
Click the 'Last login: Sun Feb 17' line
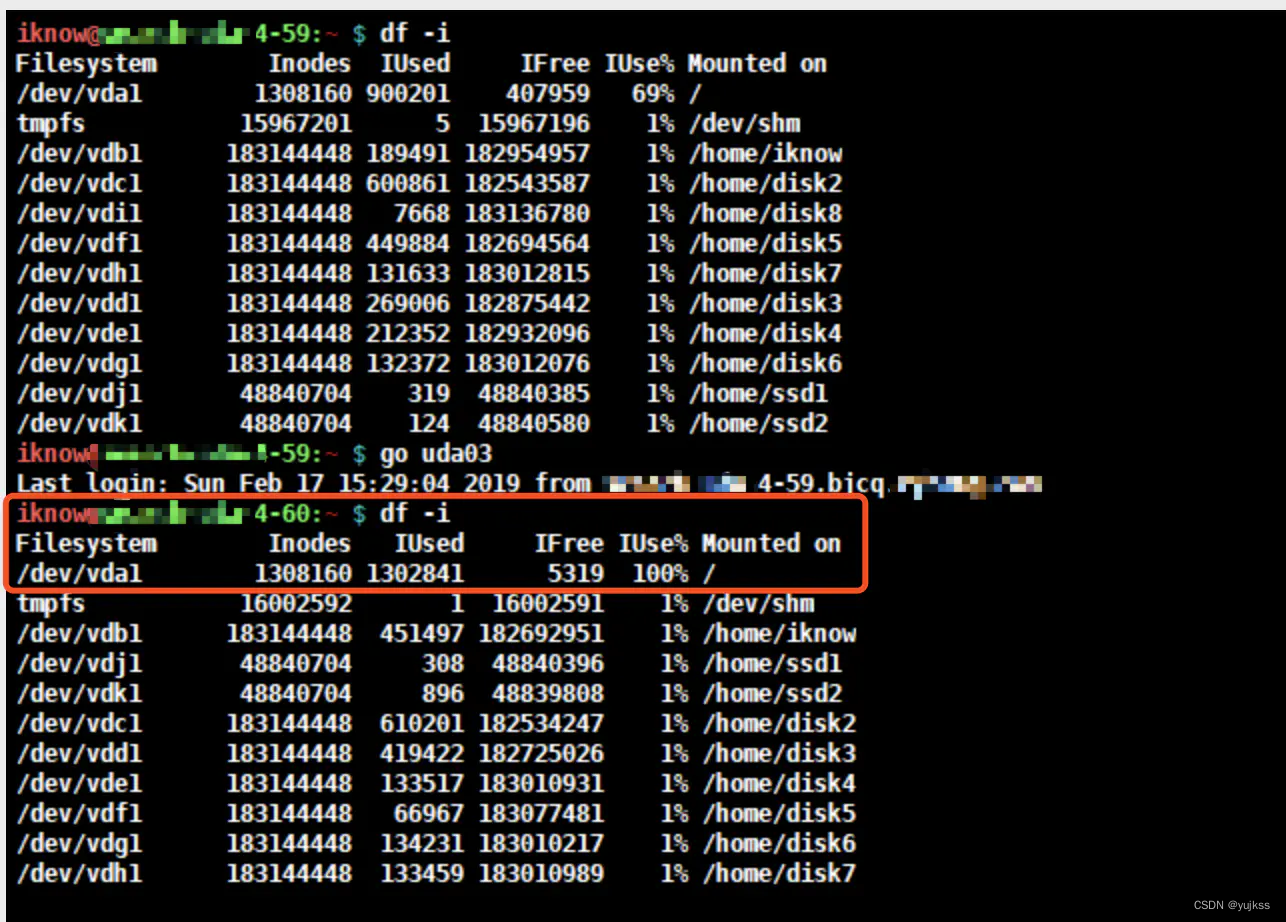pos(529,484)
